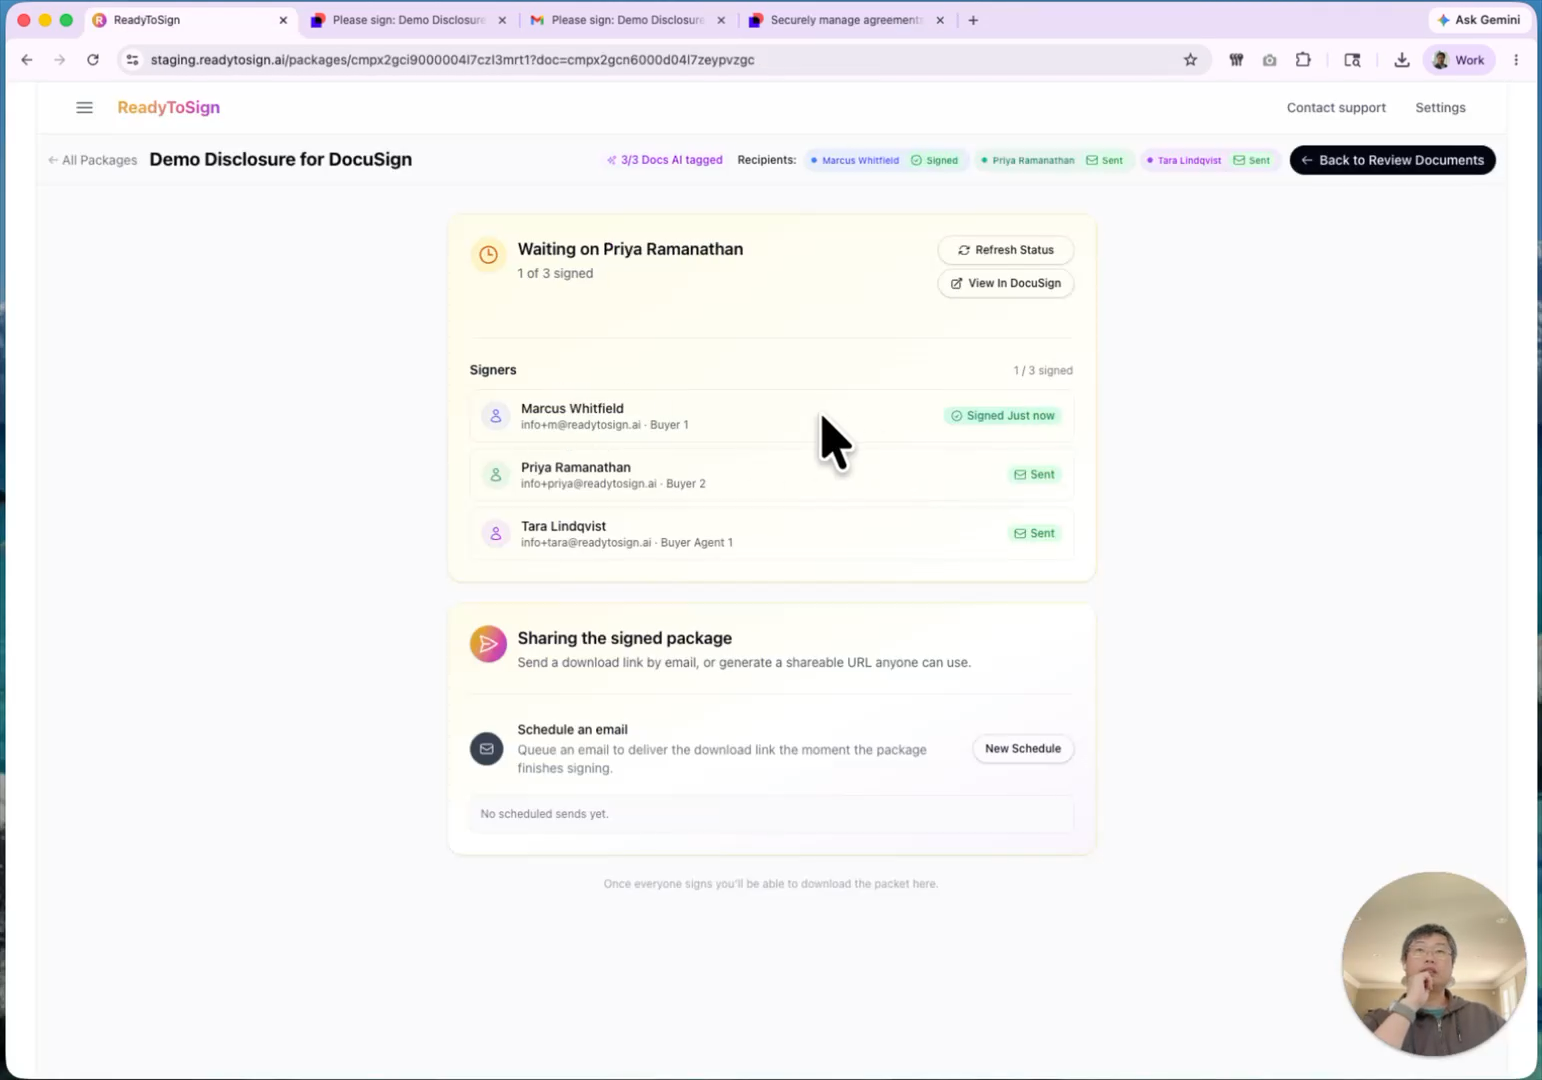Open the browser downloads icon
The image size is (1542, 1080).
click(1402, 60)
